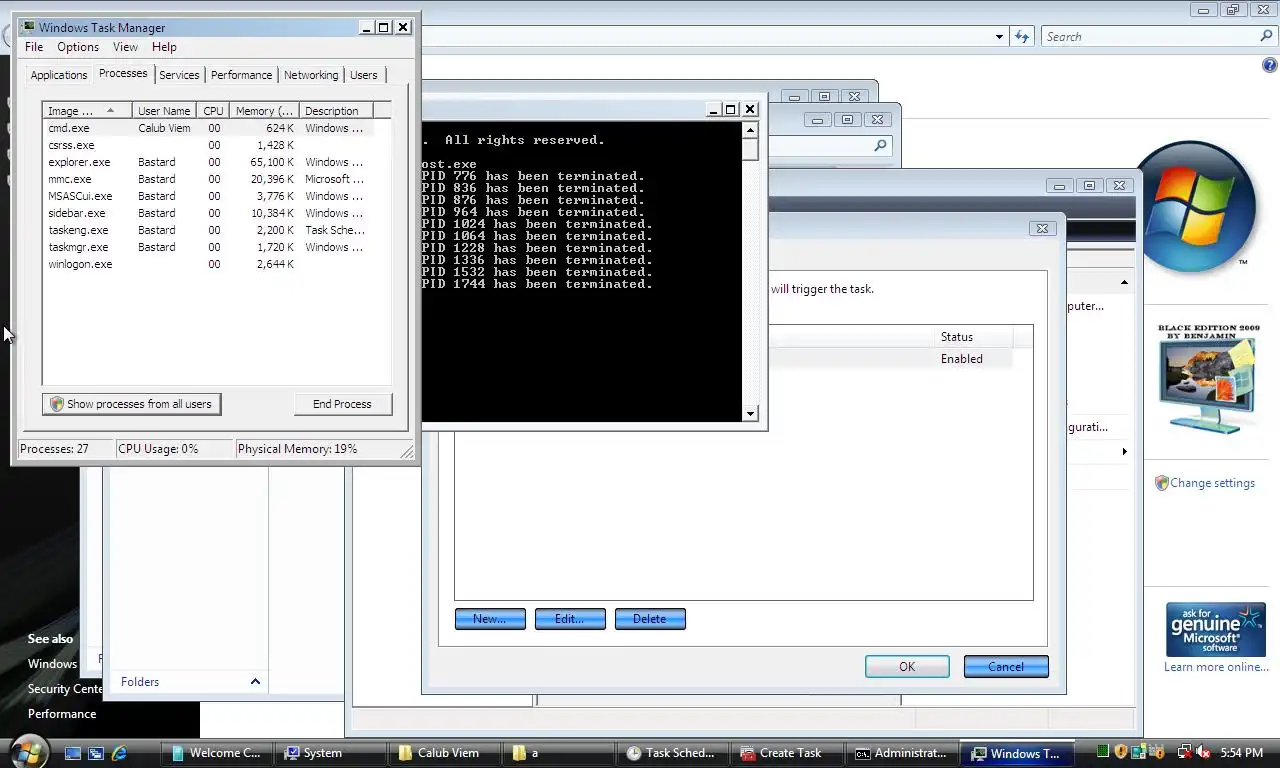Launch Internet Explorer from quick launch
Viewport: 1280px width, 768px height.
pos(120,753)
